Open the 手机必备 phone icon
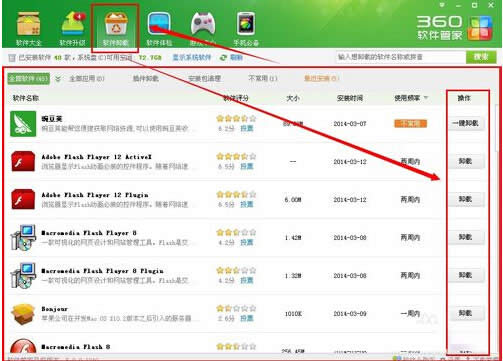Screen dimensions: 503x361 246,23
